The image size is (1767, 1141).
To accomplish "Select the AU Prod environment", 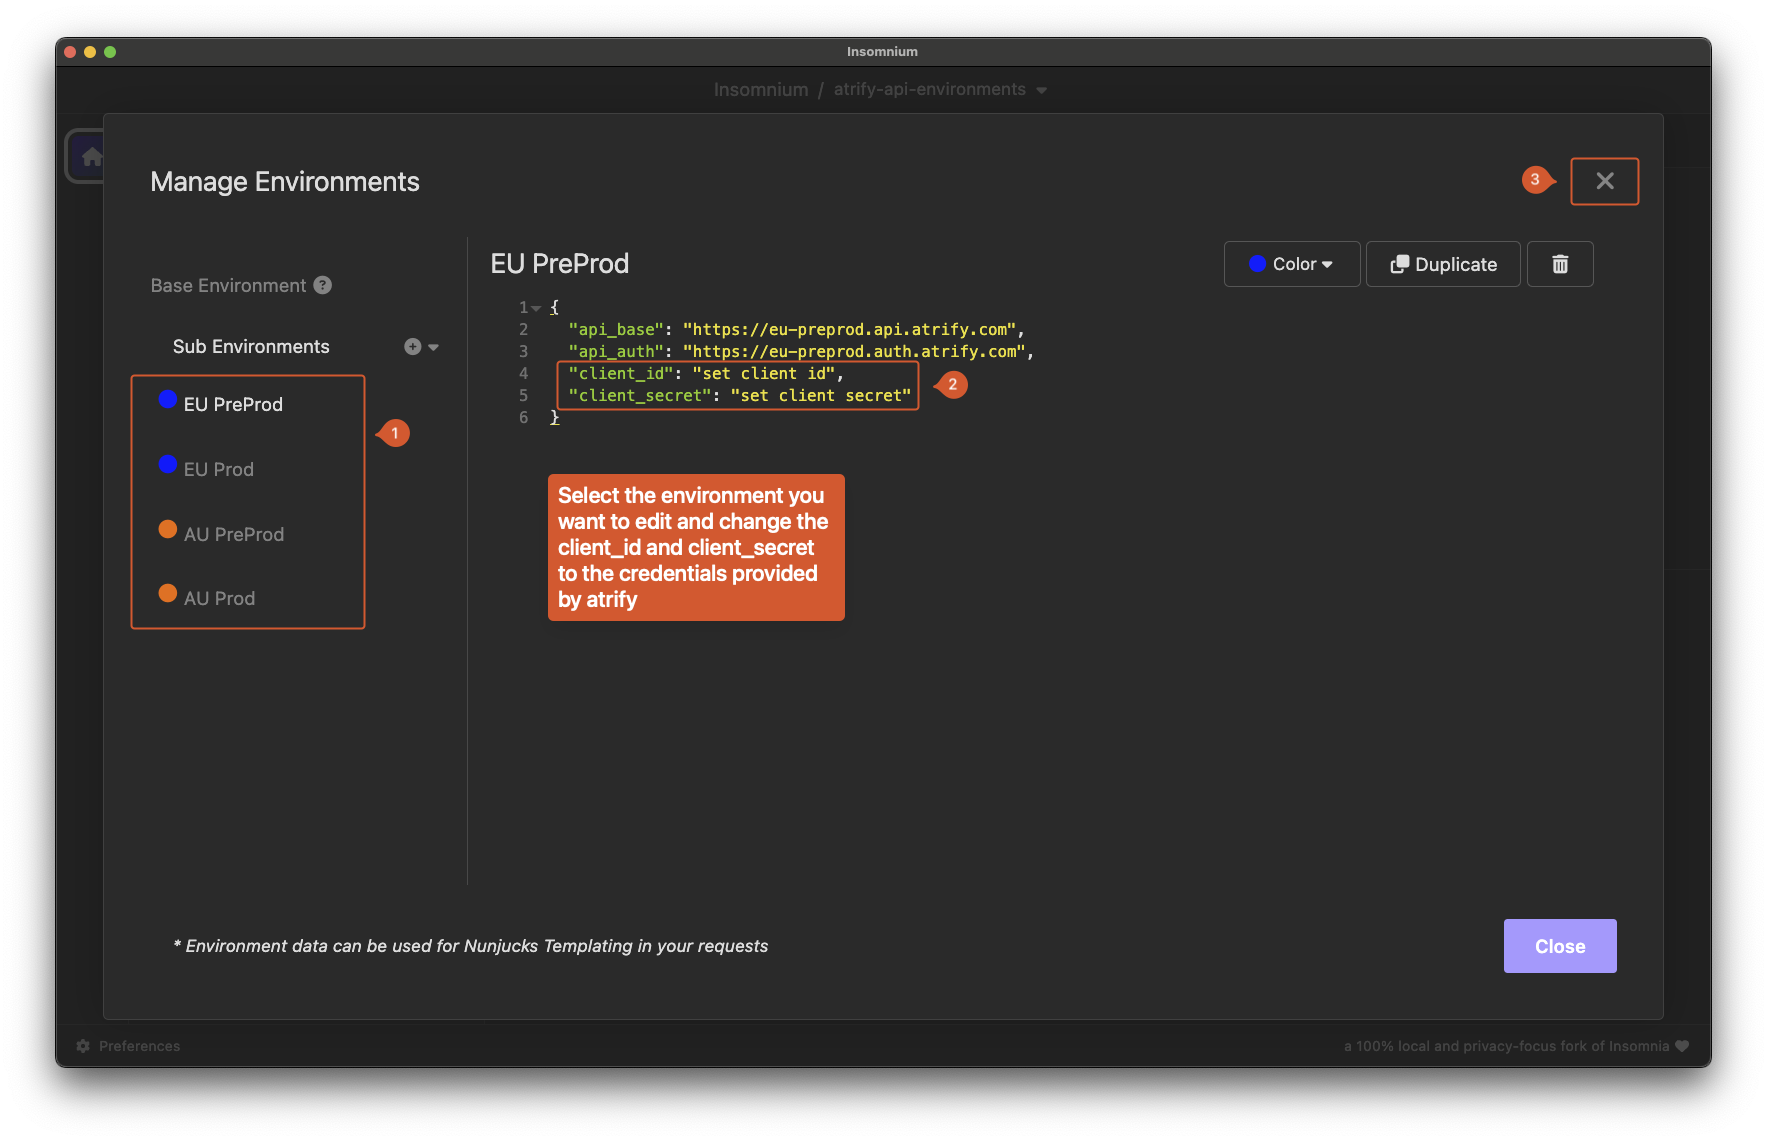I will click(x=219, y=598).
